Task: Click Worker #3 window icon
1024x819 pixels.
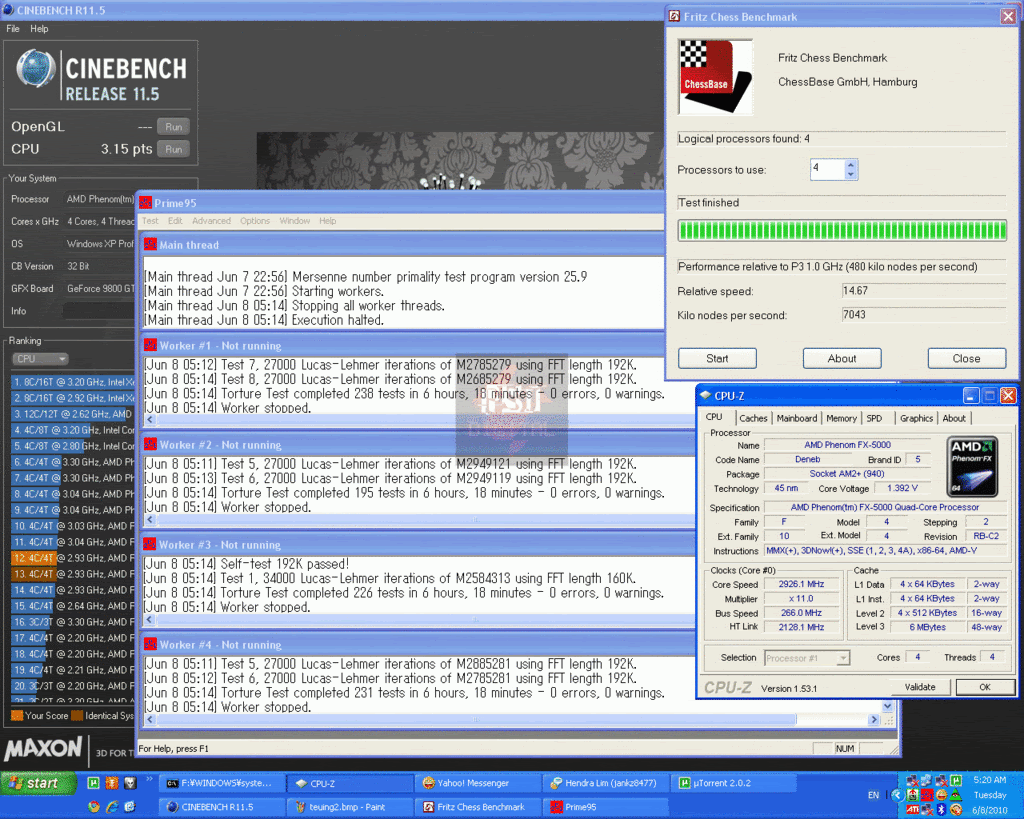Action: click(150, 544)
